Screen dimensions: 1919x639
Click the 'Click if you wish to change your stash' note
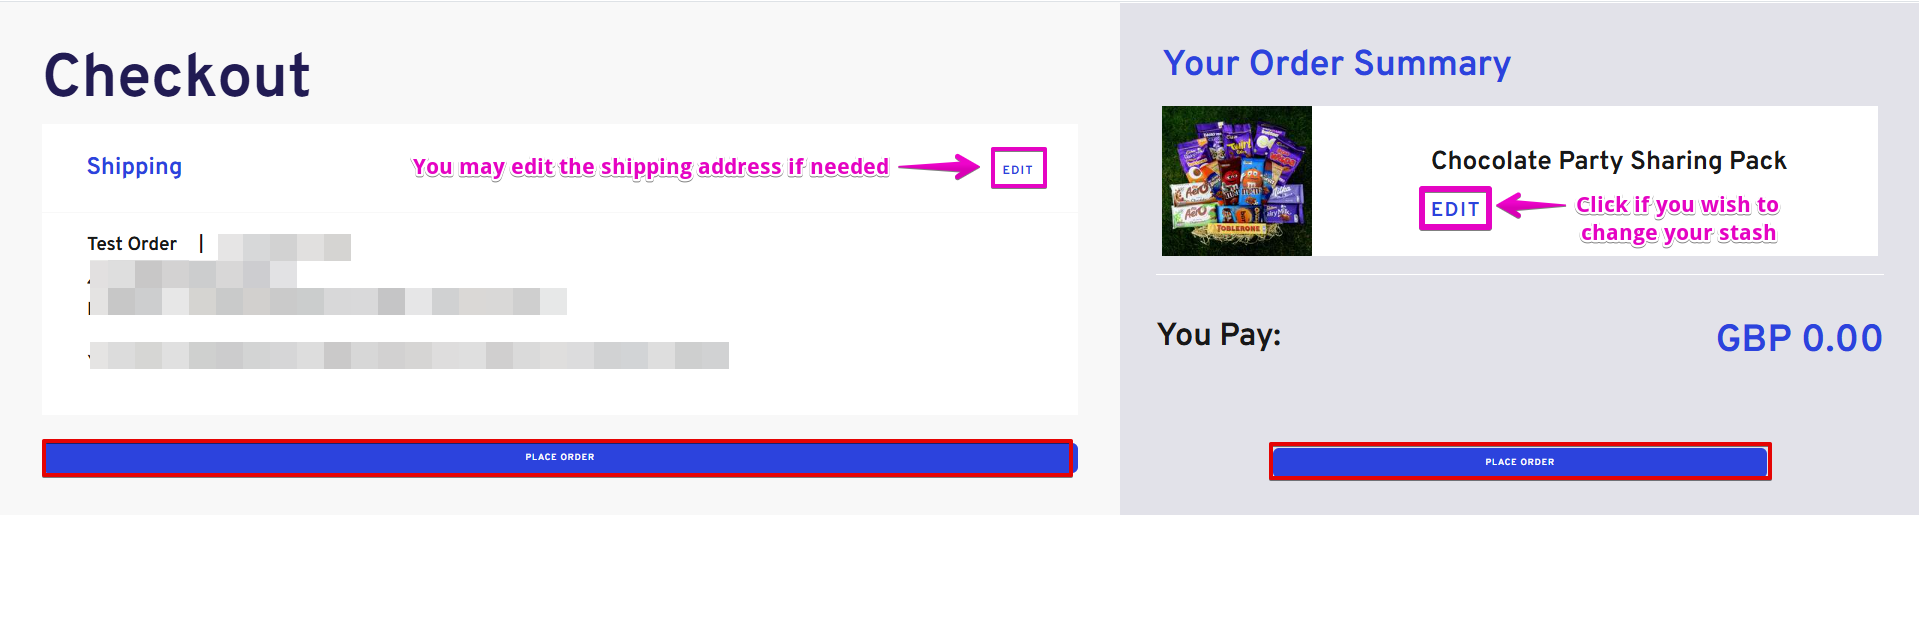1677,219
